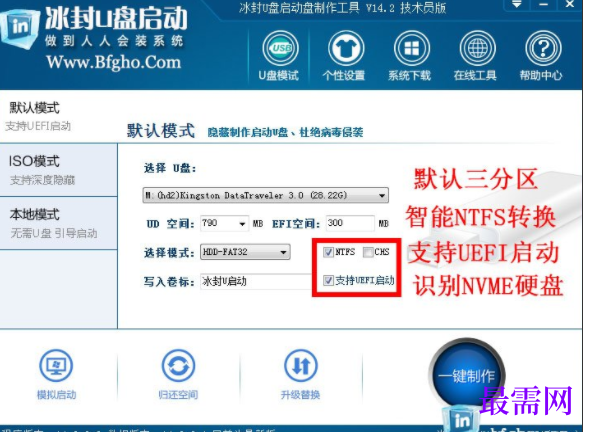Switch to ISO模式 tab

coord(58,170)
